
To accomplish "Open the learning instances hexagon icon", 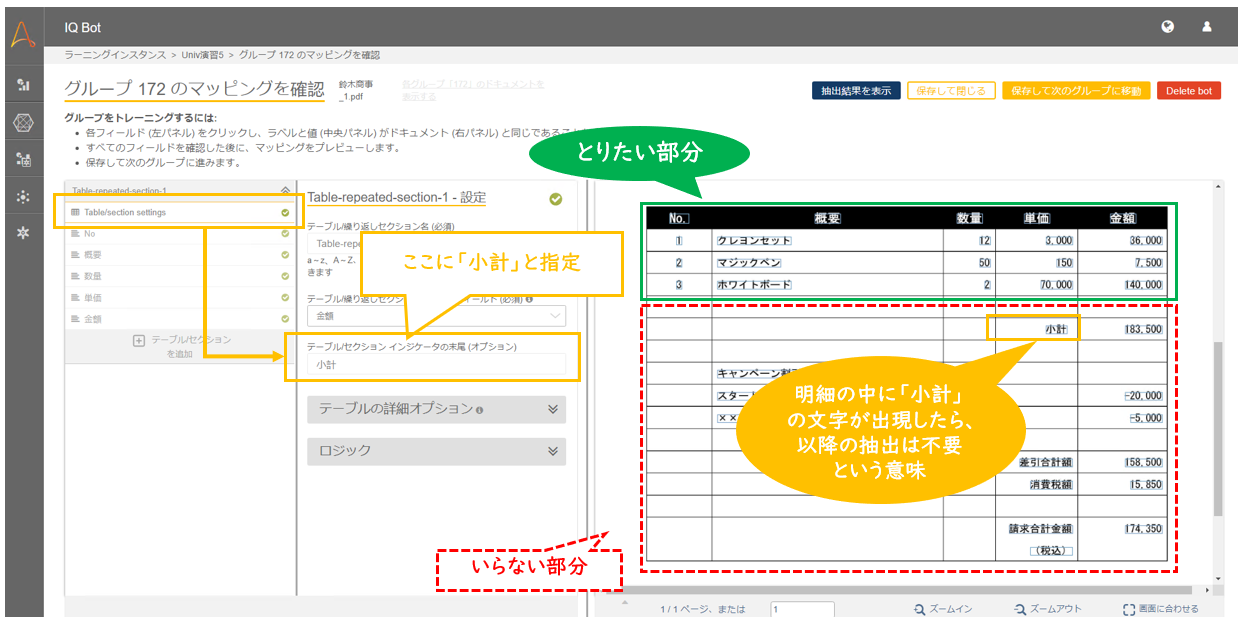I will click(23, 122).
